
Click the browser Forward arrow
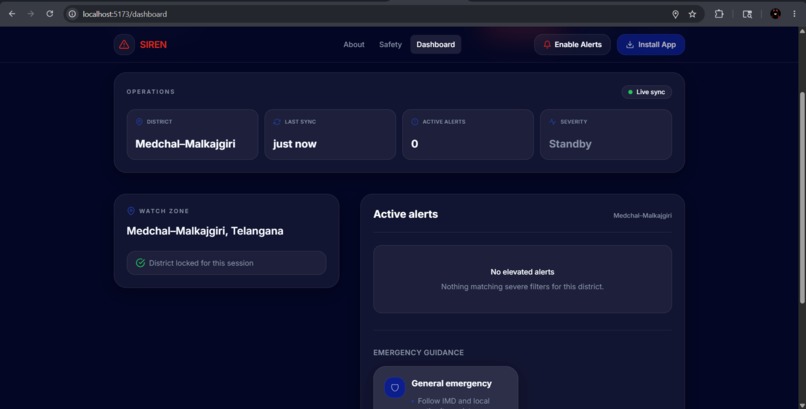(x=31, y=14)
